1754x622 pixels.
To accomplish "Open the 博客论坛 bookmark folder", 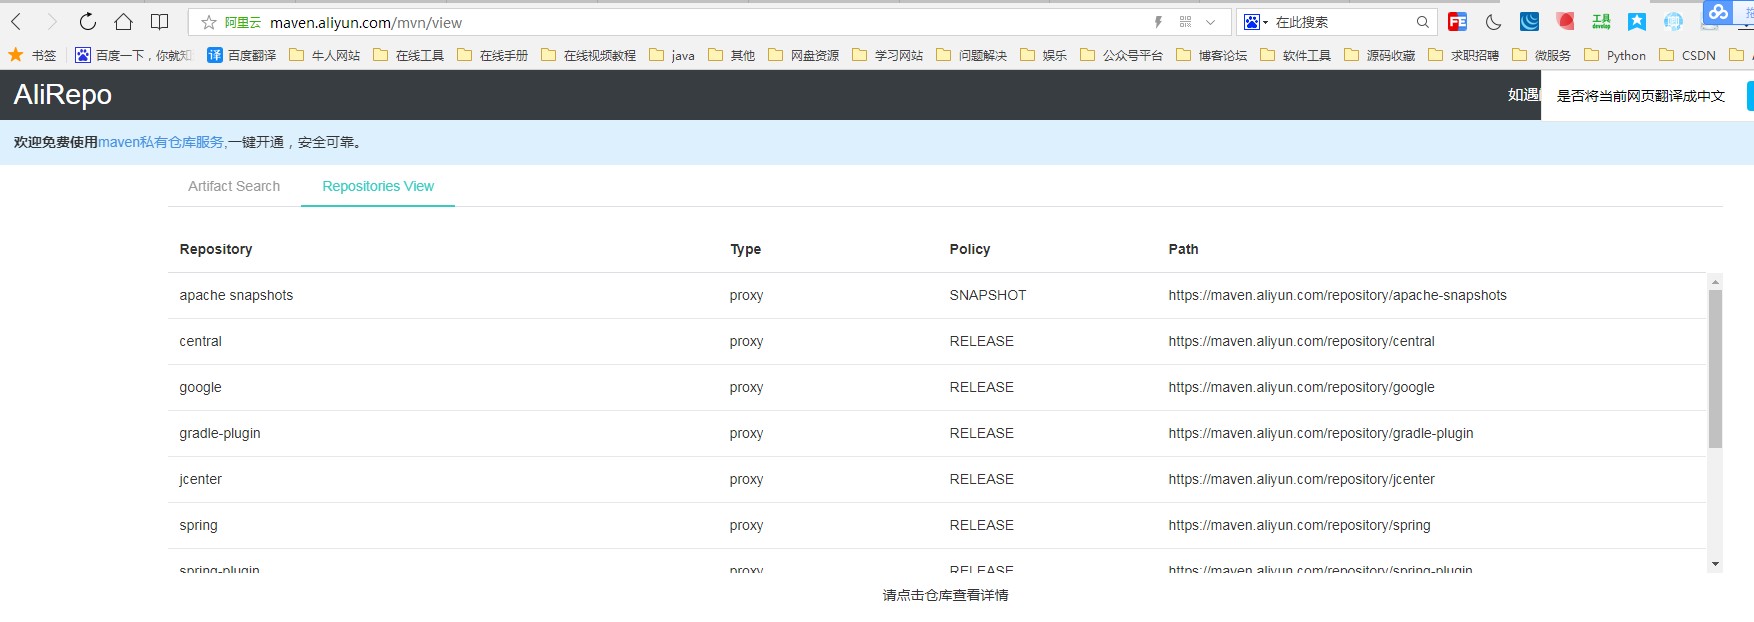I will click(1211, 55).
